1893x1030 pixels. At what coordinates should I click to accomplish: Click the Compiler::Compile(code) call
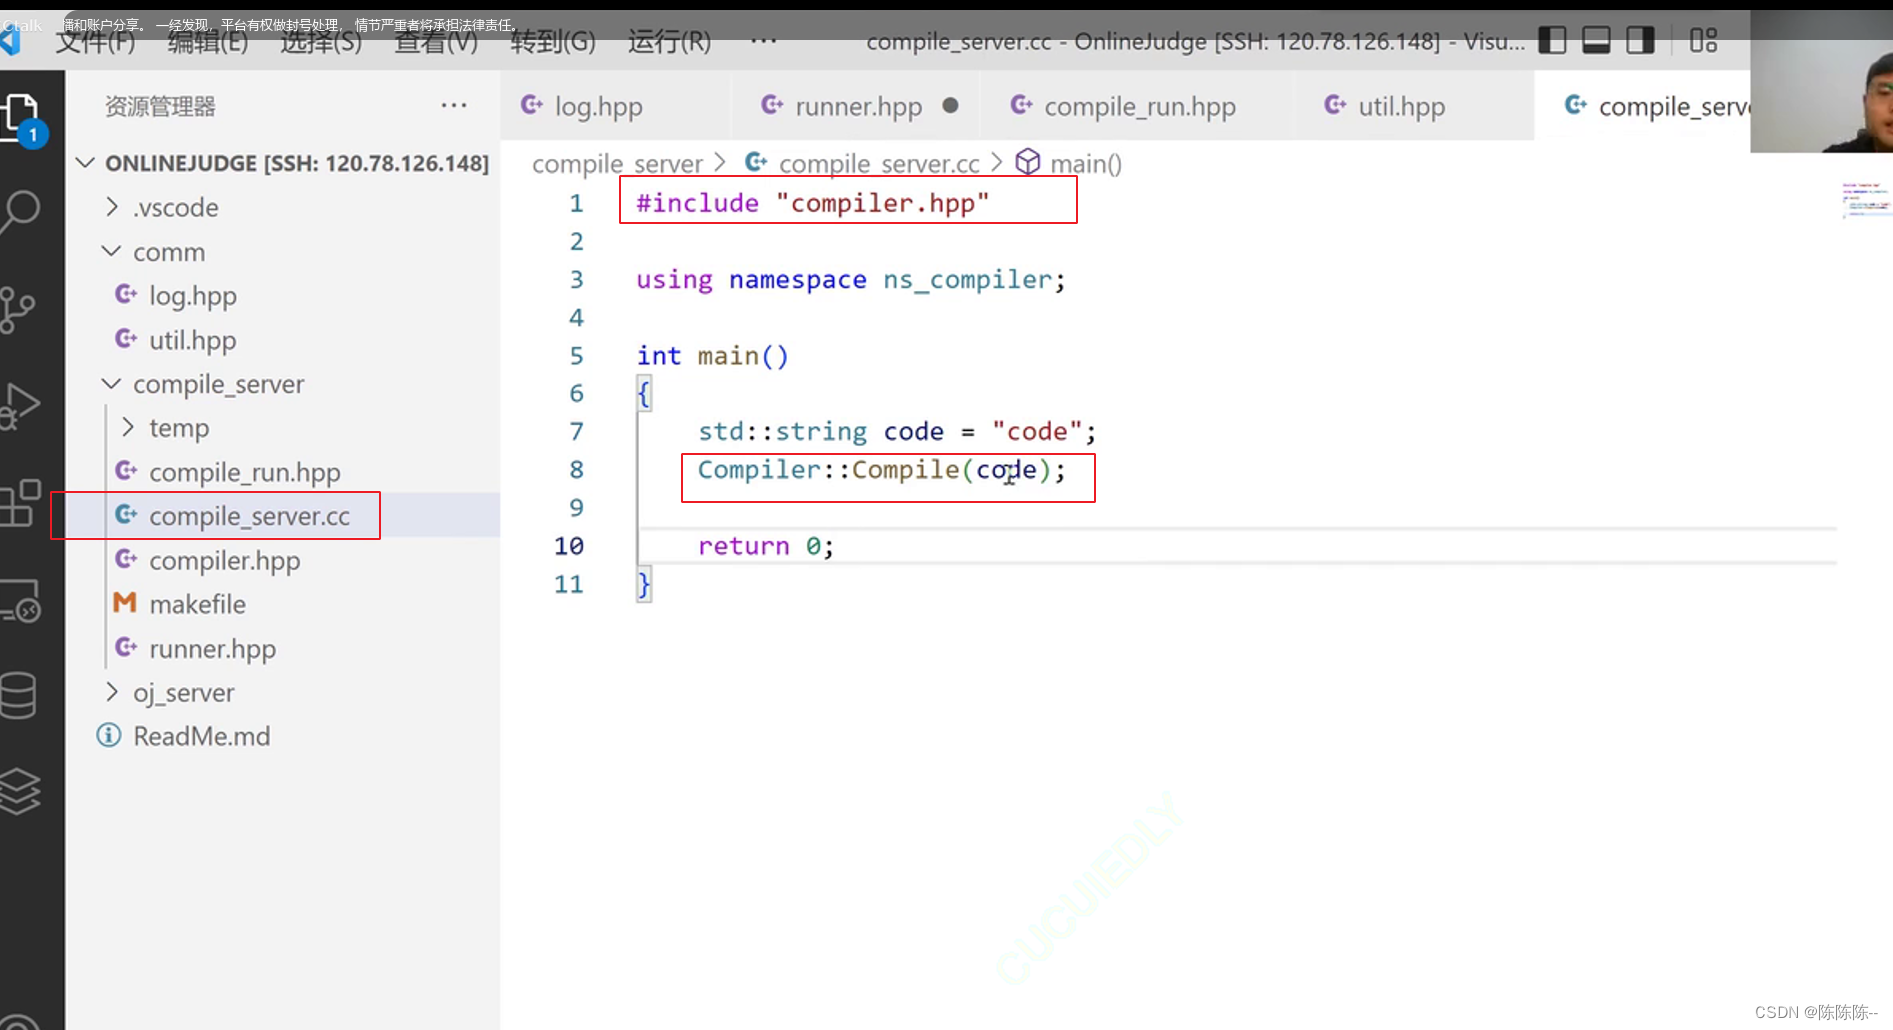coord(882,470)
